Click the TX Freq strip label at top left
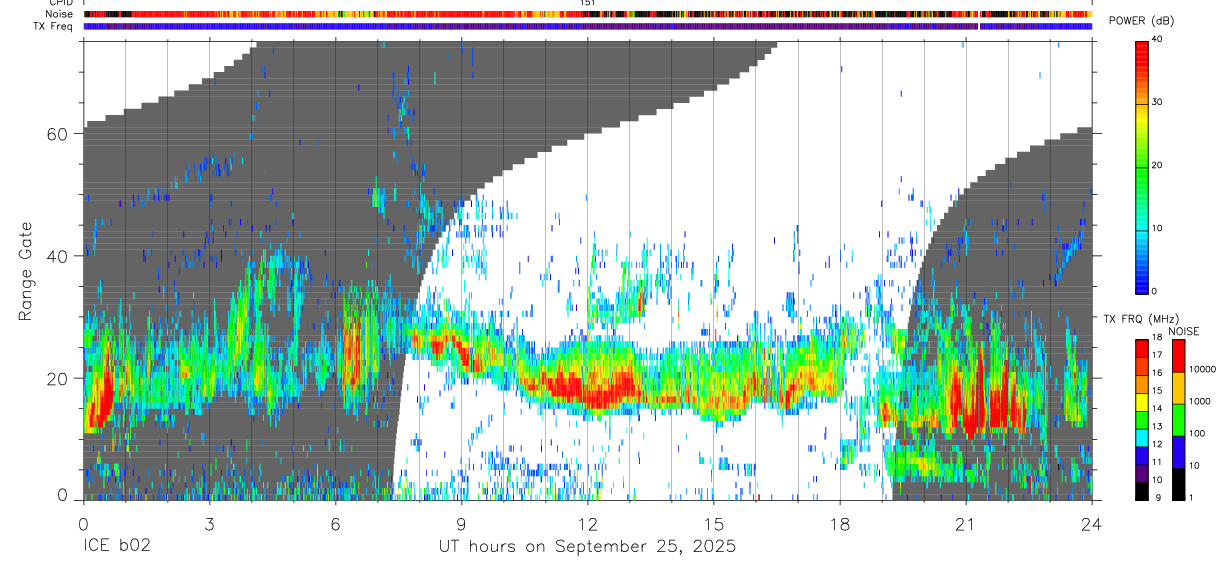 [x=54, y=26]
